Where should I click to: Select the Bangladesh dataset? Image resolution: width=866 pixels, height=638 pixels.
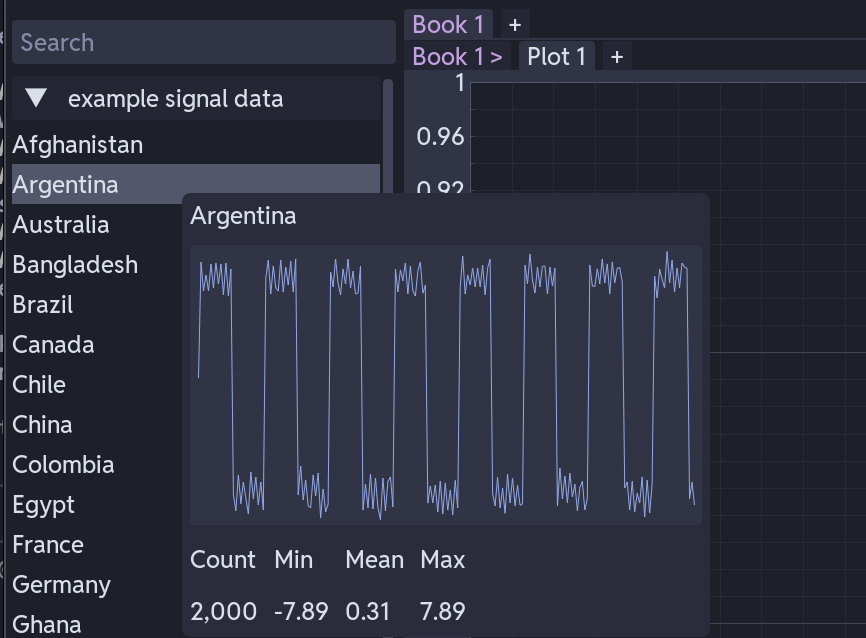(x=74, y=265)
